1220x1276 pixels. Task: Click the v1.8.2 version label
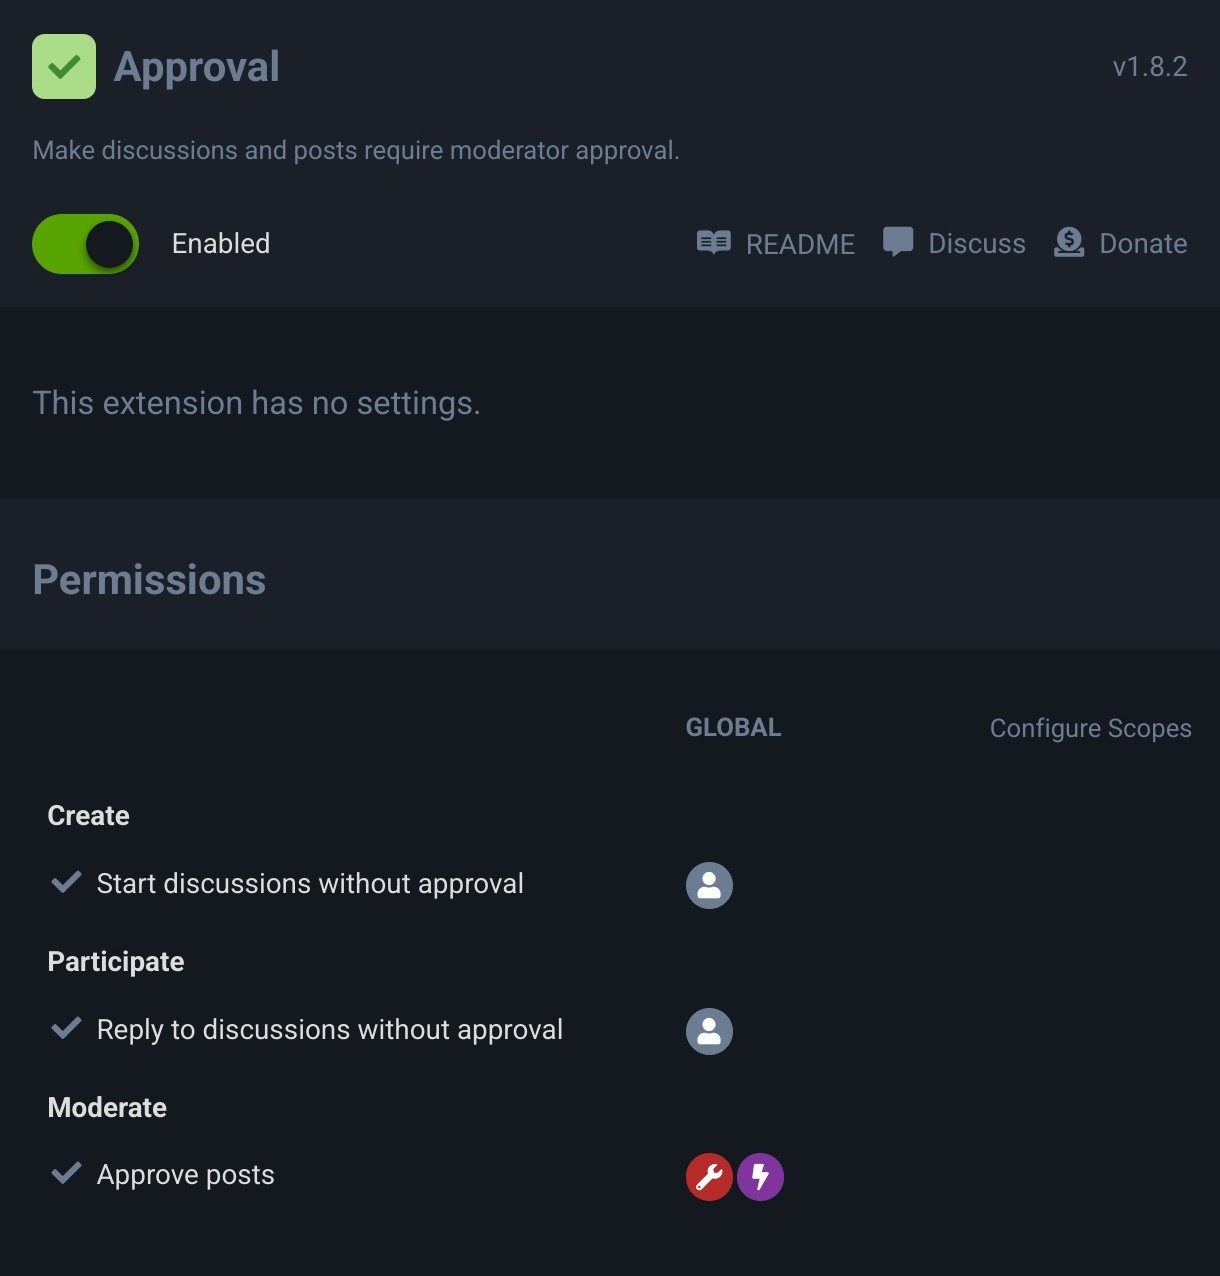[x=1149, y=67]
